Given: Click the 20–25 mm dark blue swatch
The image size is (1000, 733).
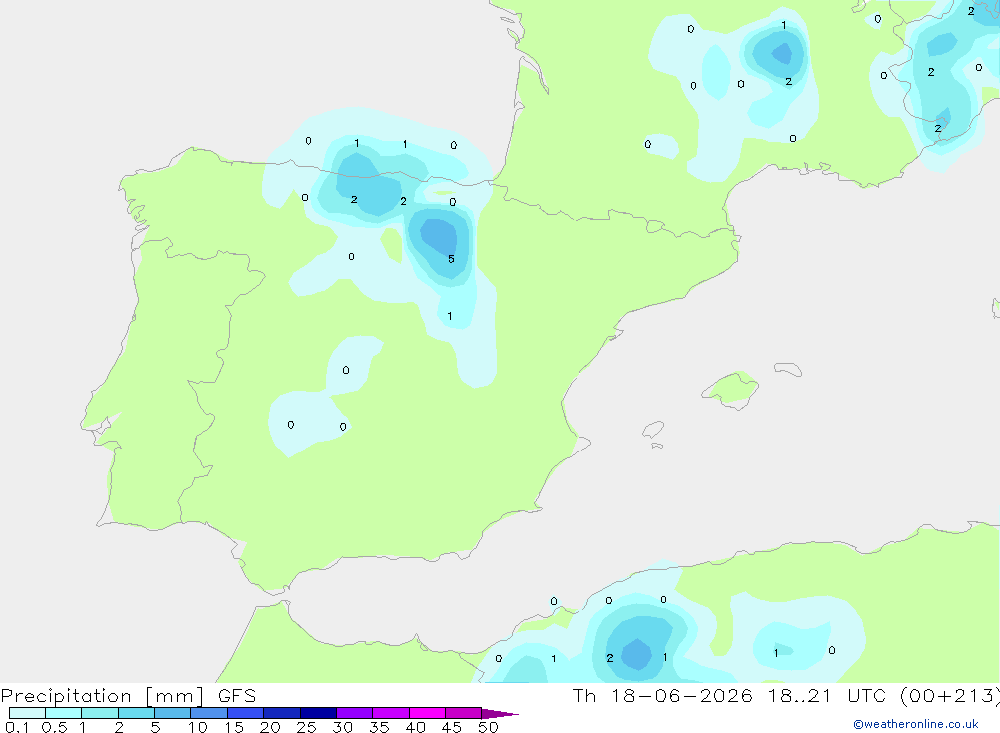Looking at the screenshot, I should tap(282, 713).
